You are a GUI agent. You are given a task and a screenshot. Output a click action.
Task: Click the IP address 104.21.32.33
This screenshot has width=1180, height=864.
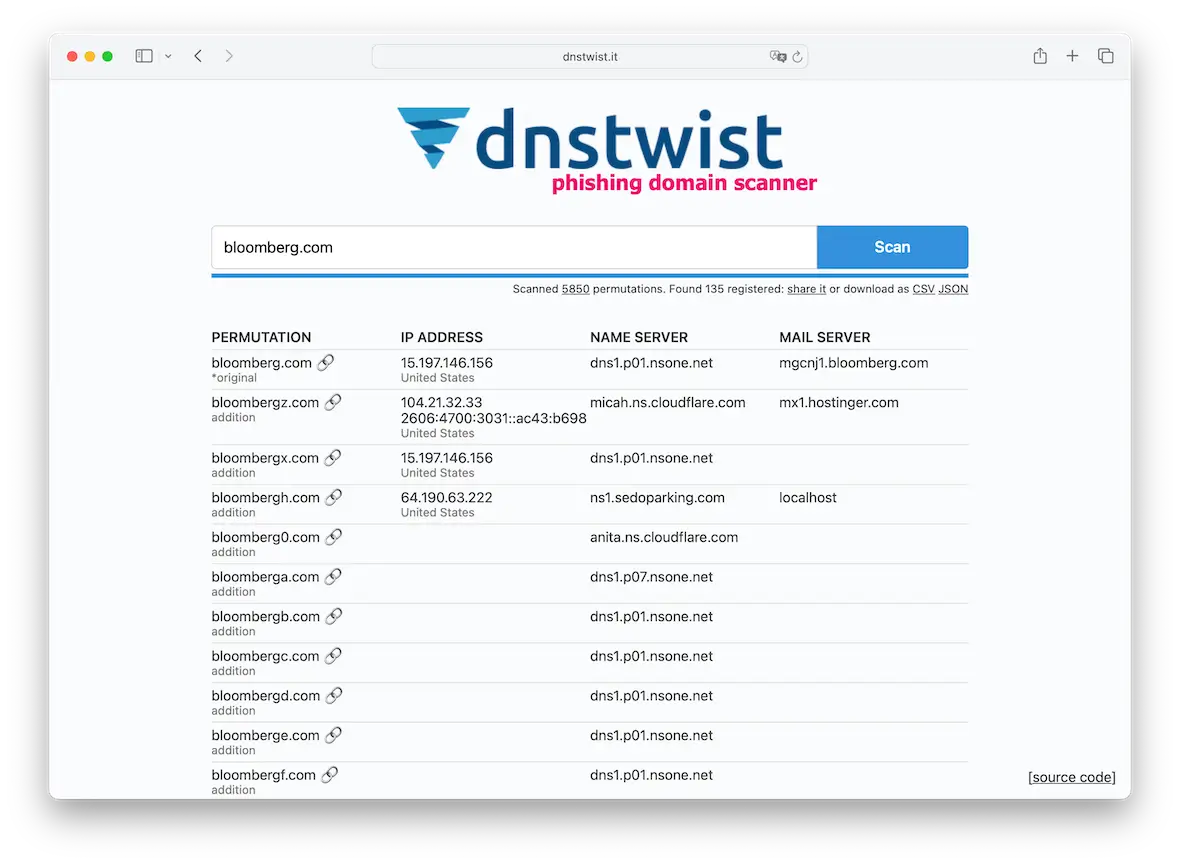click(x=441, y=403)
